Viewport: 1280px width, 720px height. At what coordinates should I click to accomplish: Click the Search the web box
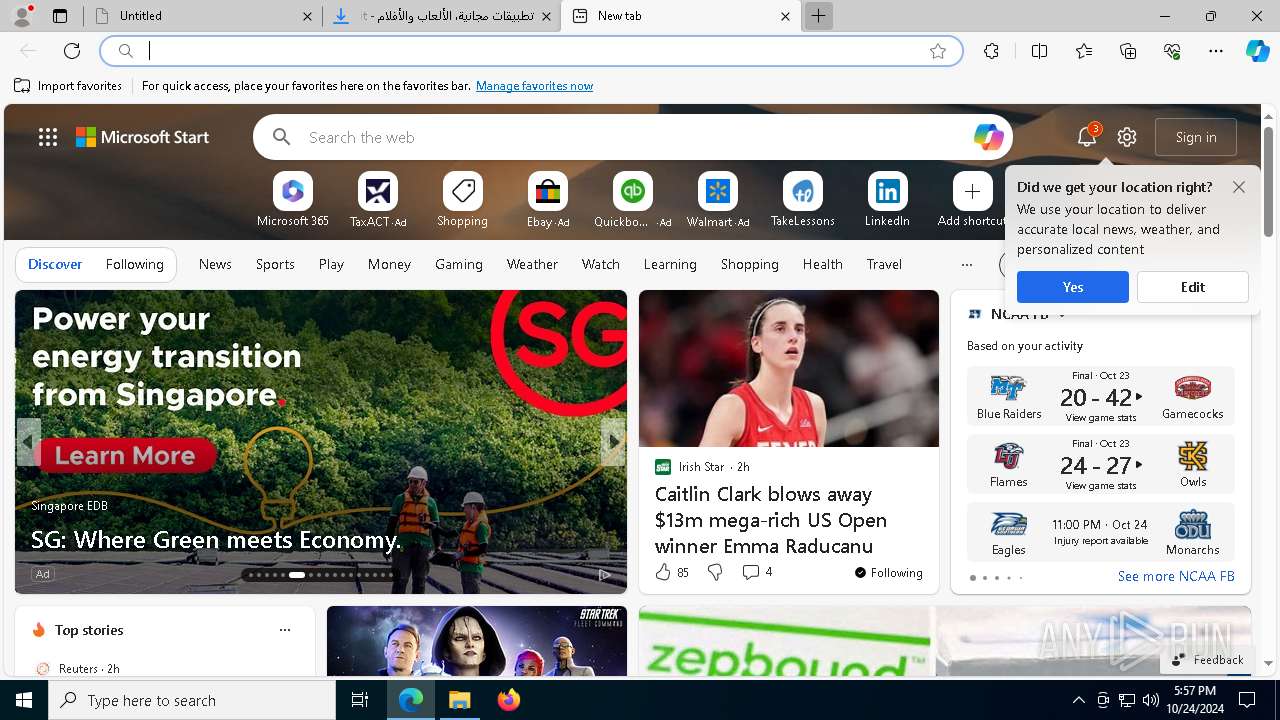coord(635,137)
